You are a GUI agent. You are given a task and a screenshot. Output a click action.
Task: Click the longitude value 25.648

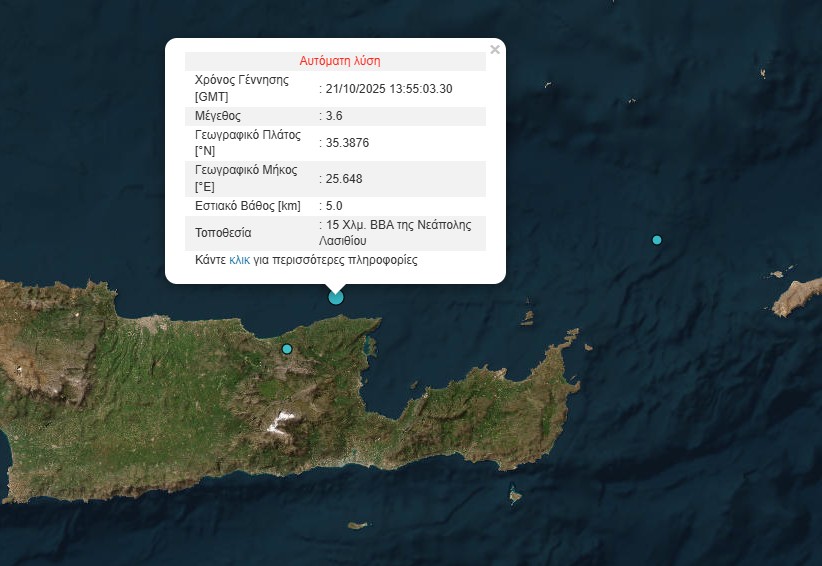click(344, 179)
